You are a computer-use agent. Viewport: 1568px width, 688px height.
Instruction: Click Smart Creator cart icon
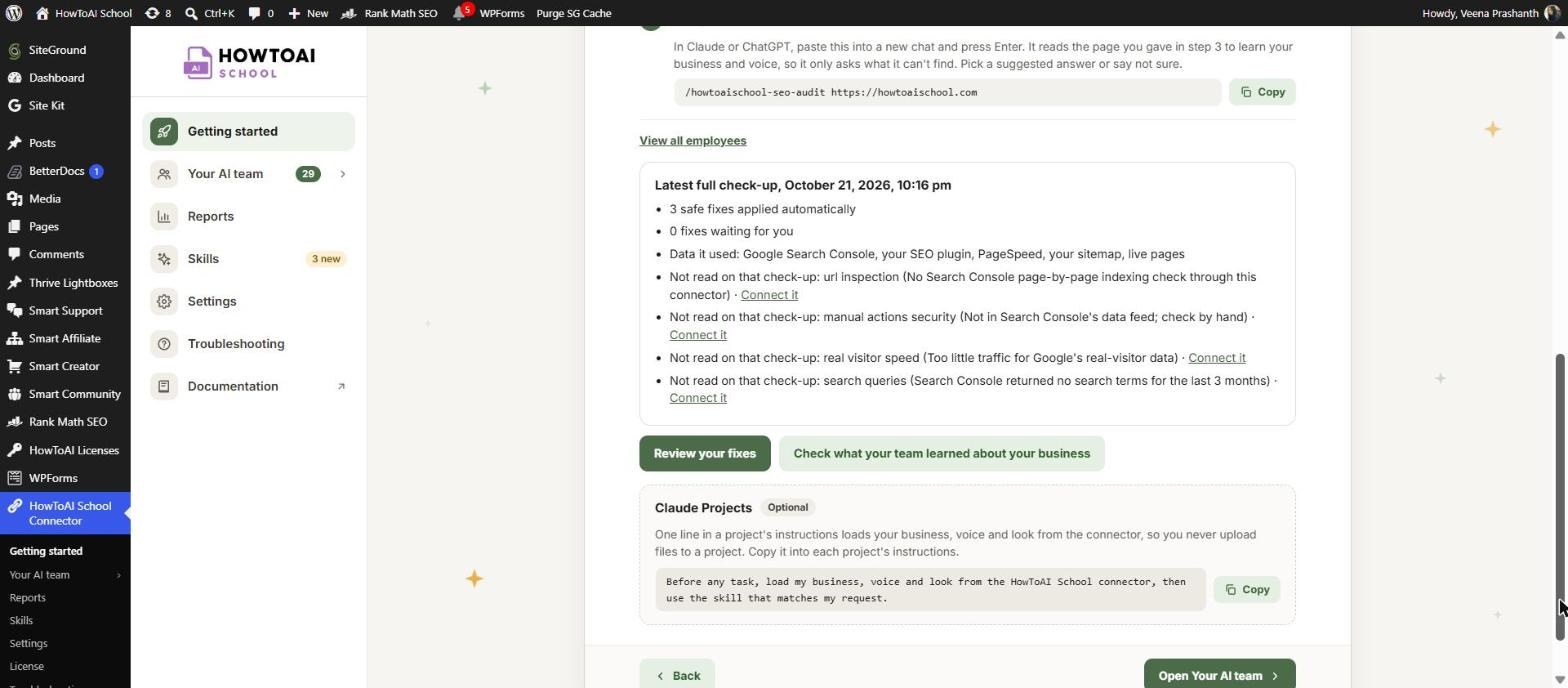pos(14,366)
